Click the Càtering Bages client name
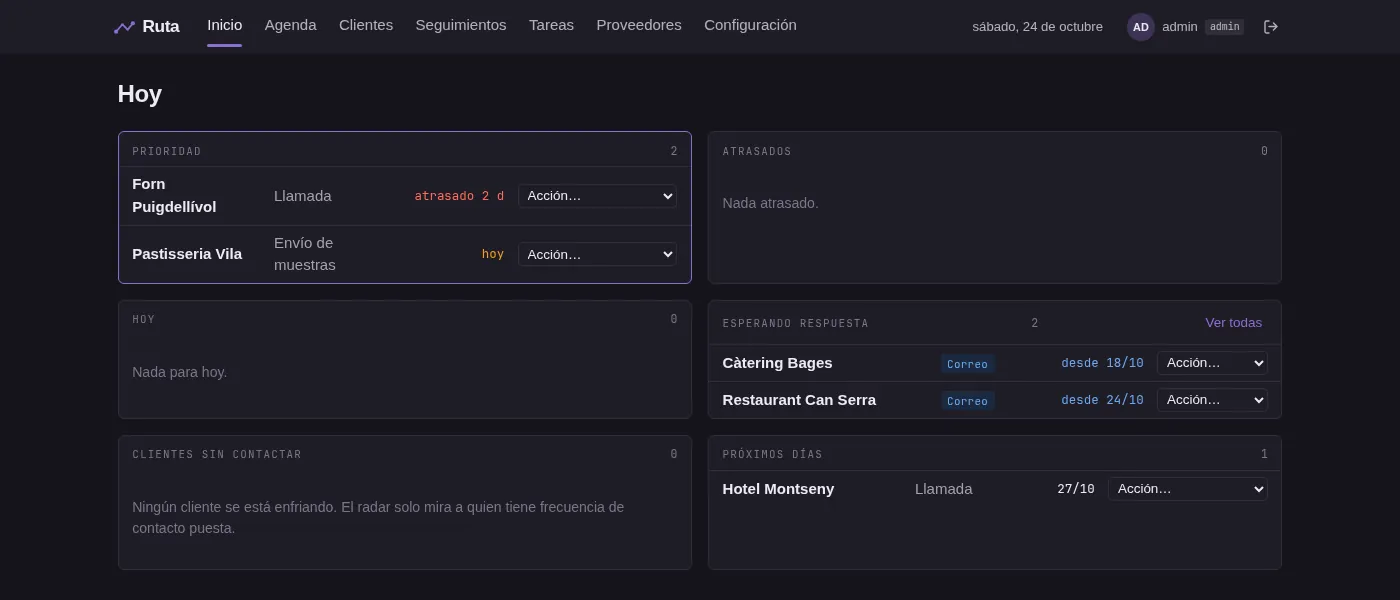 777,363
